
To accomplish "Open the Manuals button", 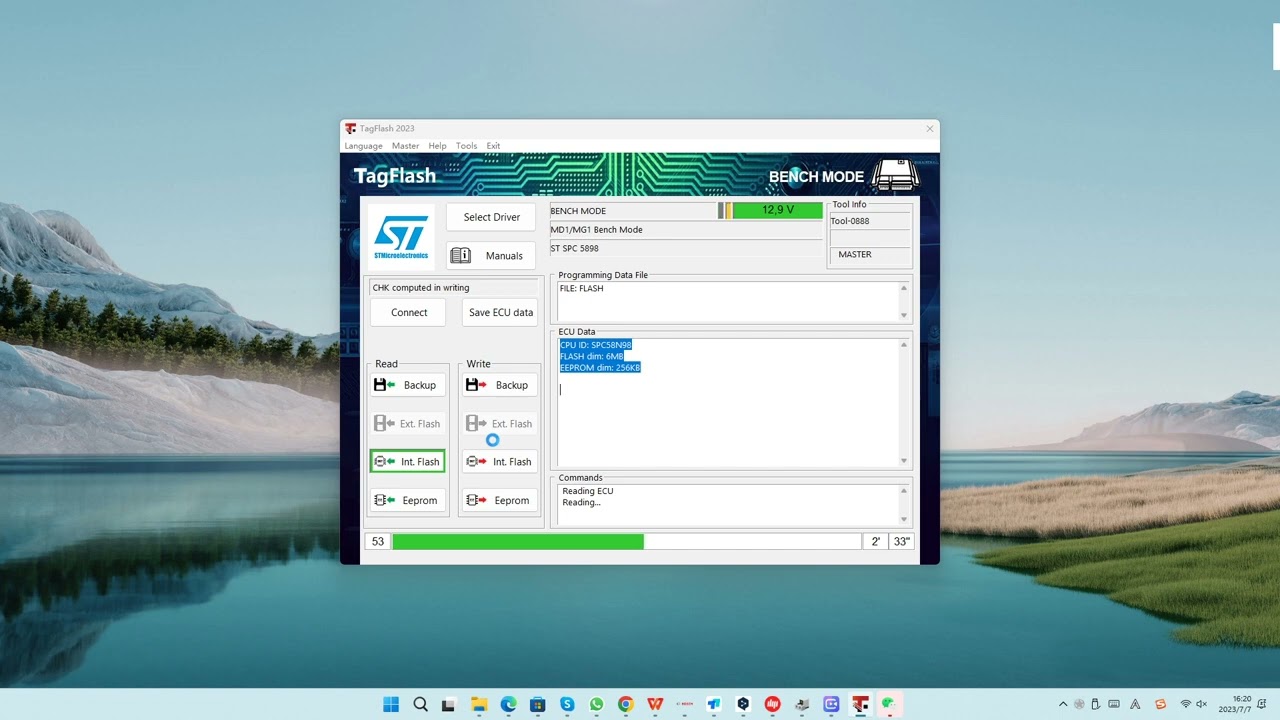I will coord(491,255).
